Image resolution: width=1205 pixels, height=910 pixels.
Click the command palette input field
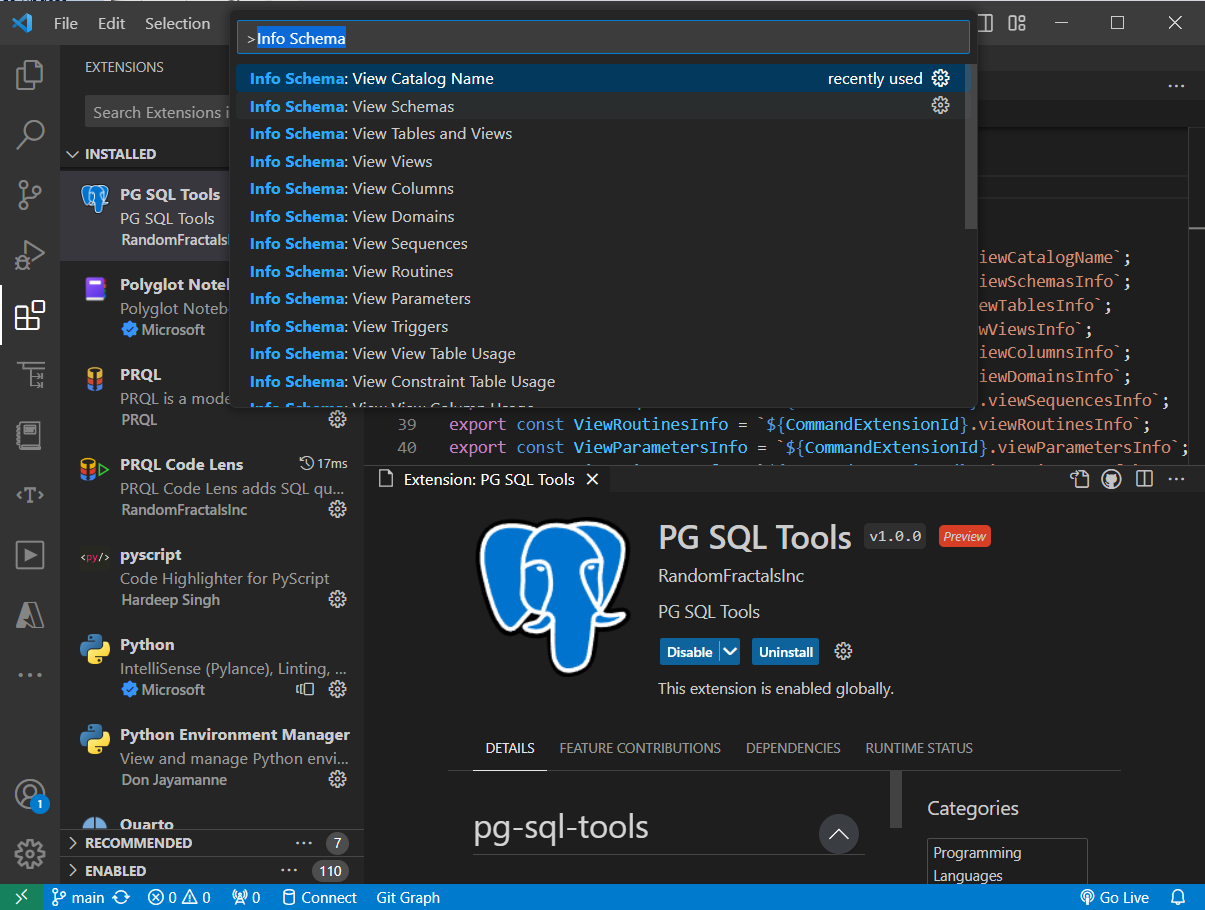tap(603, 38)
